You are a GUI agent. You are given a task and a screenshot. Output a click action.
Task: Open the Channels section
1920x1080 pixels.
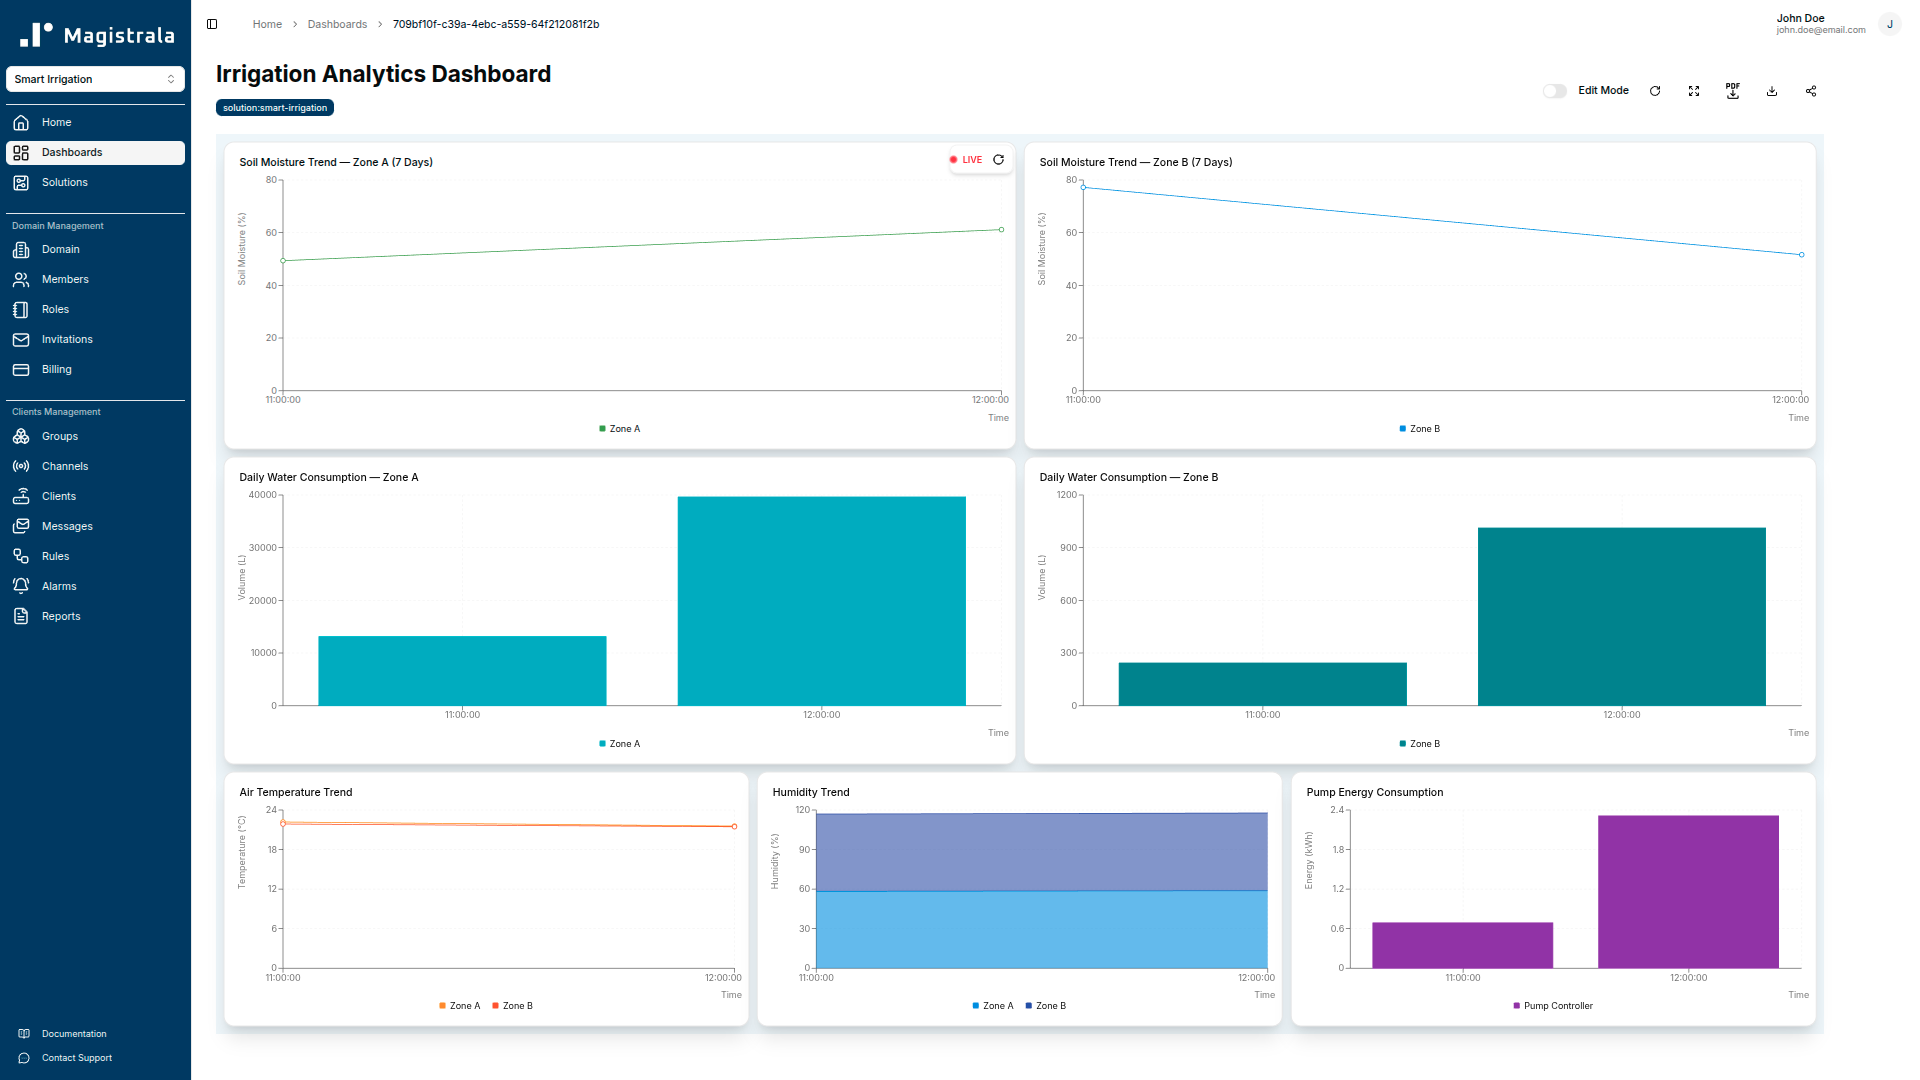tap(64, 466)
